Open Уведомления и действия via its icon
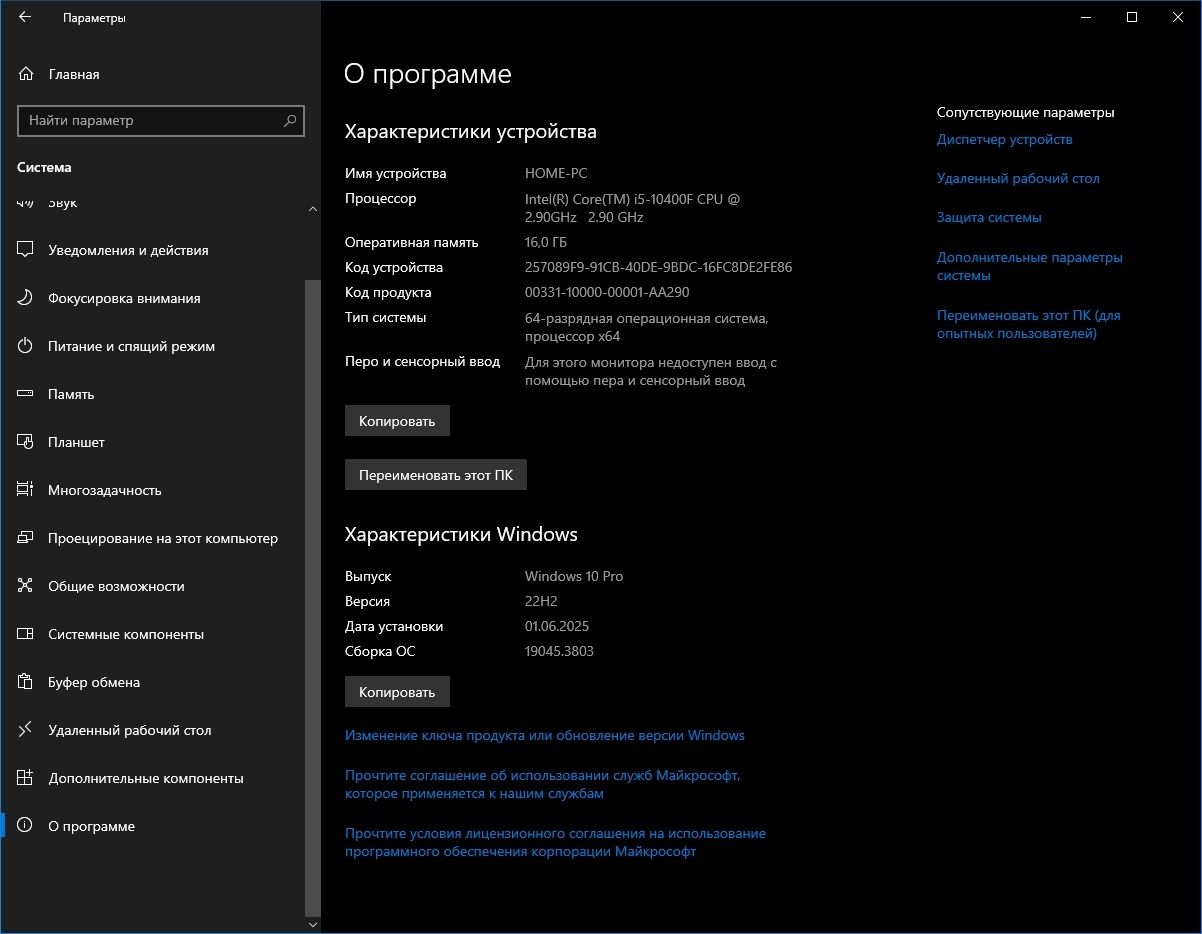 tap(26, 250)
